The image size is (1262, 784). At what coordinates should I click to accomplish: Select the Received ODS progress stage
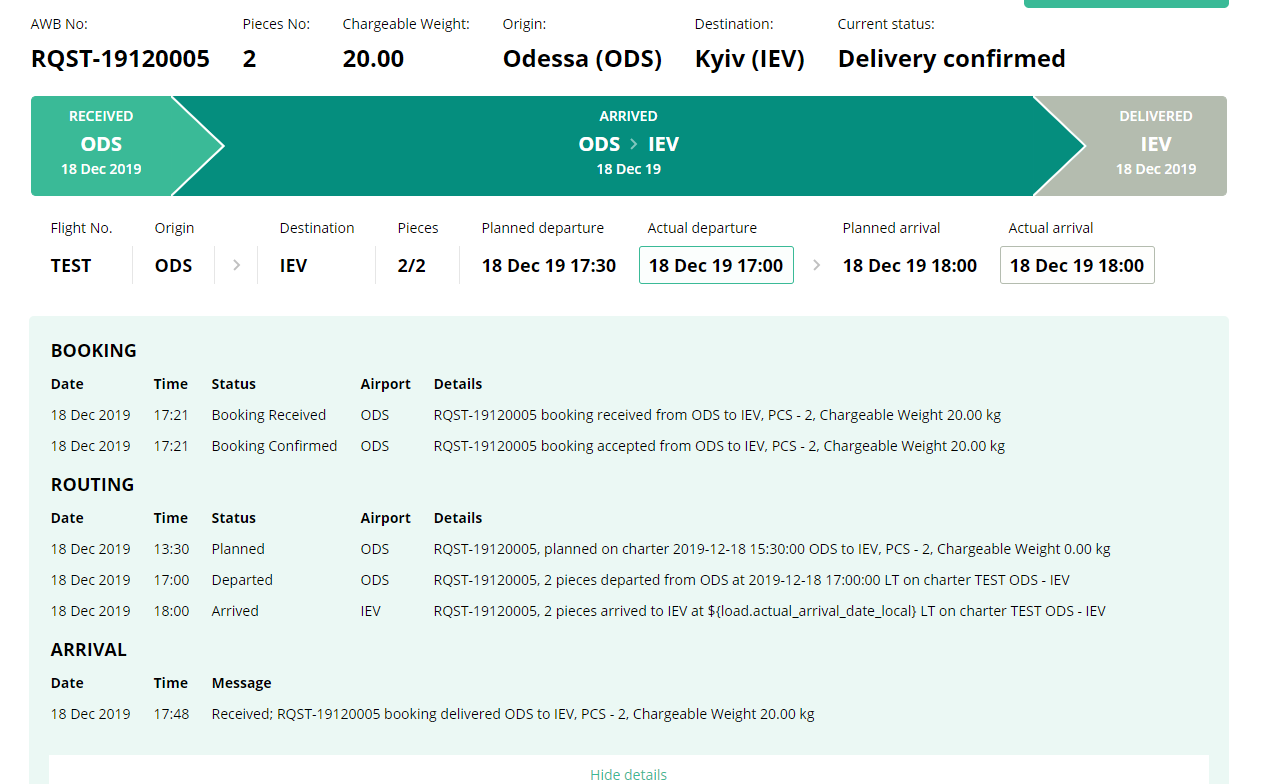click(x=101, y=145)
